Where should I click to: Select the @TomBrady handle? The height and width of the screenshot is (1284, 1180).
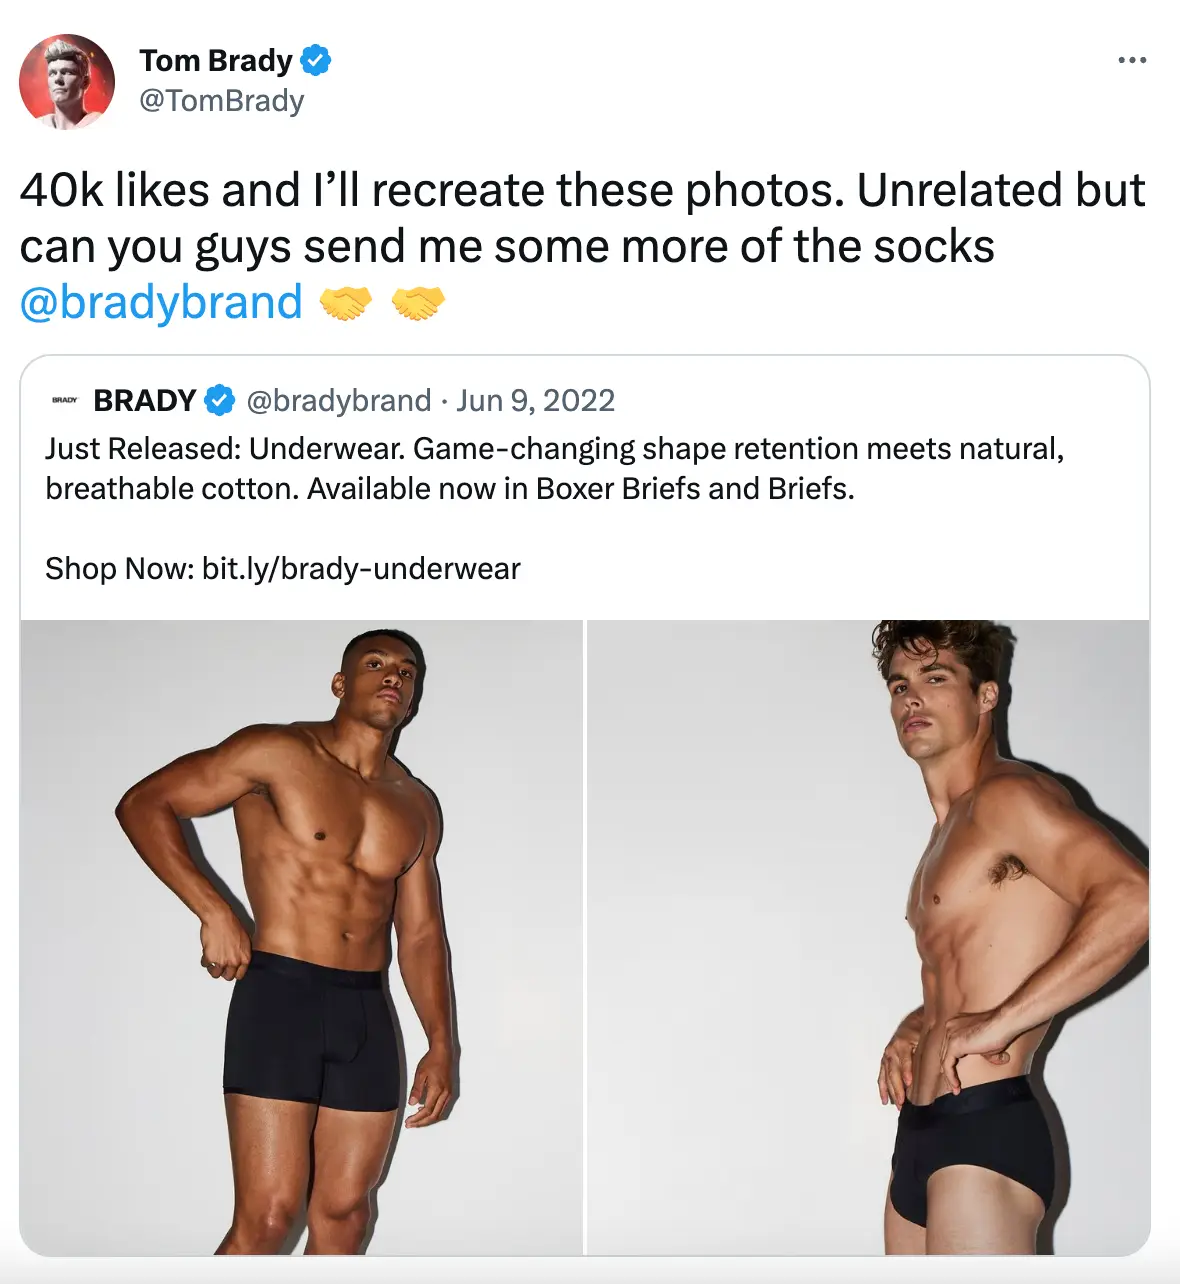coord(222,100)
